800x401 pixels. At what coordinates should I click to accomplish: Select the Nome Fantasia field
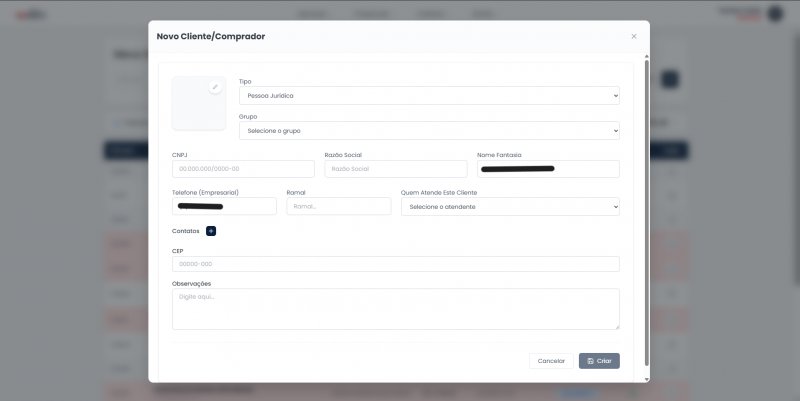click(x=548, y=169)
